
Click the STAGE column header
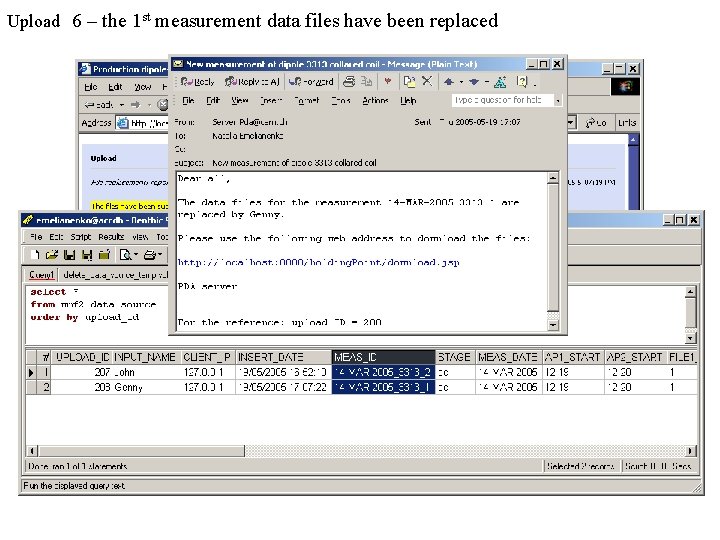coord(455,357)
